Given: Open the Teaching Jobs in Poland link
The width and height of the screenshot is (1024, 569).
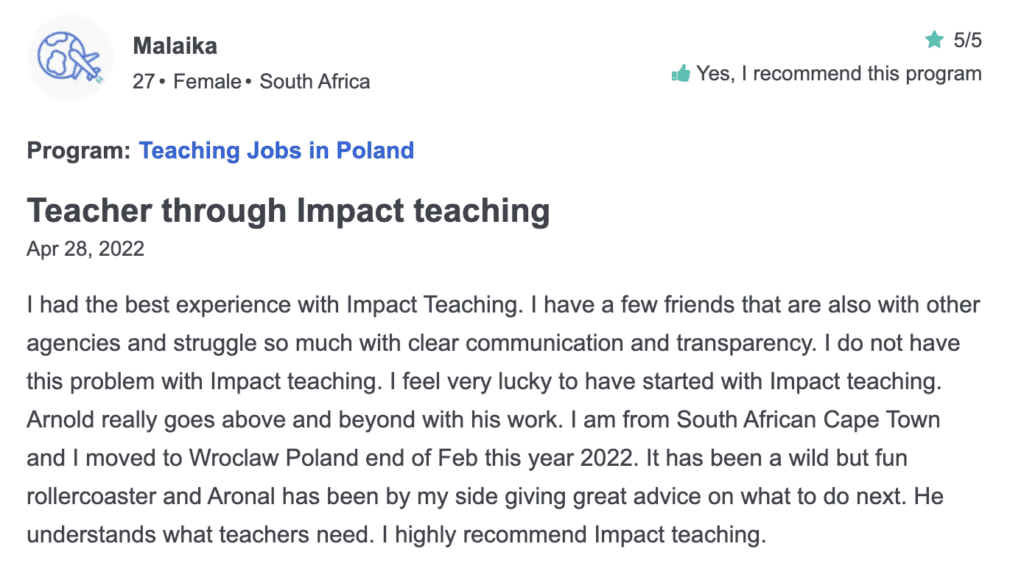Looking at the screenshot, I should point(276,150).
